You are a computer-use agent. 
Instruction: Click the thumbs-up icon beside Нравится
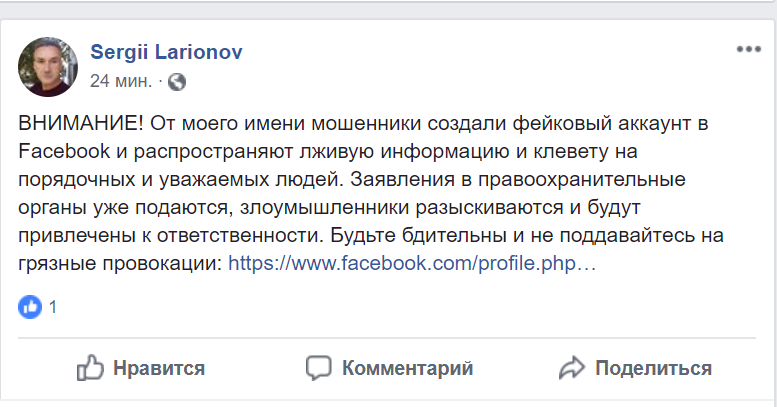[x=91, y=368]
